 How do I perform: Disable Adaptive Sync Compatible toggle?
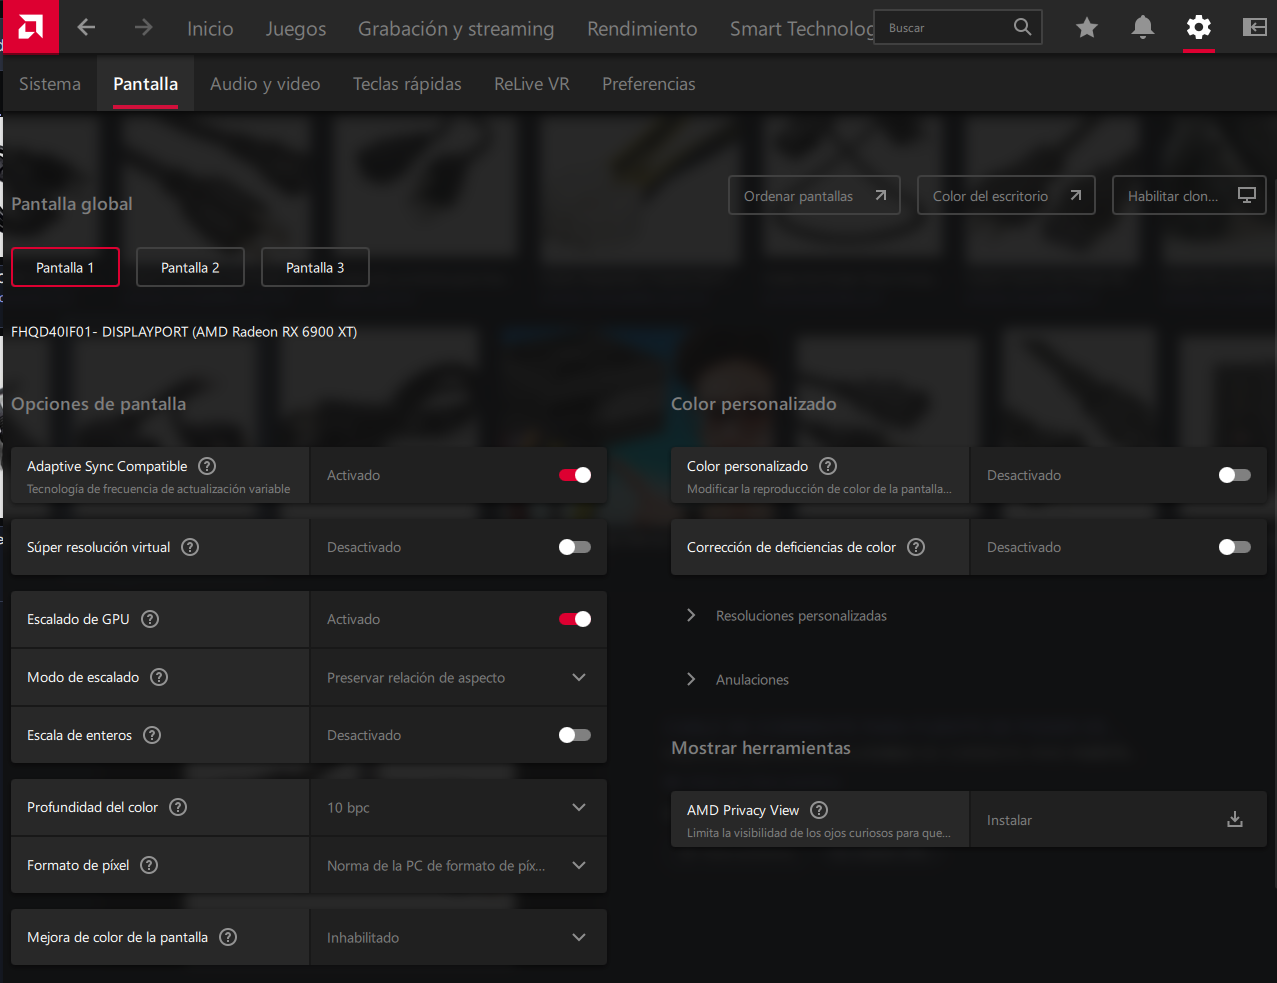pyautogui.click(x=575, y=475)
